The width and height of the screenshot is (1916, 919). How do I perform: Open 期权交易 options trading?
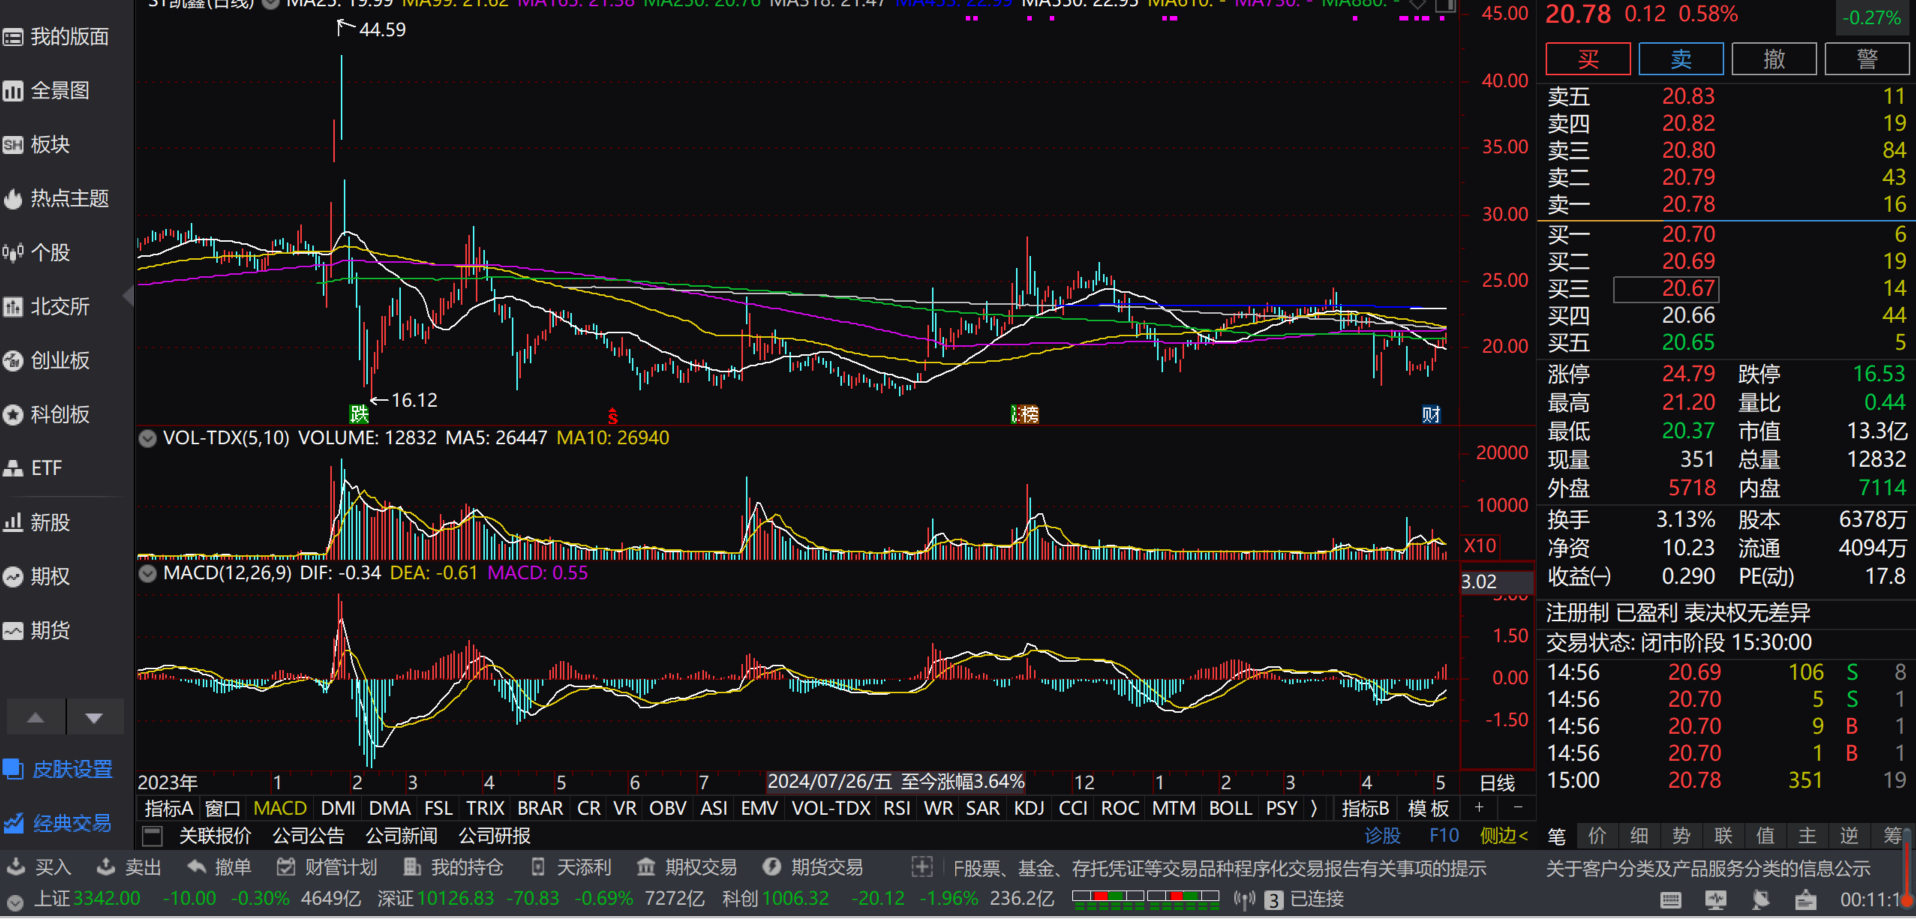[687, 867]
